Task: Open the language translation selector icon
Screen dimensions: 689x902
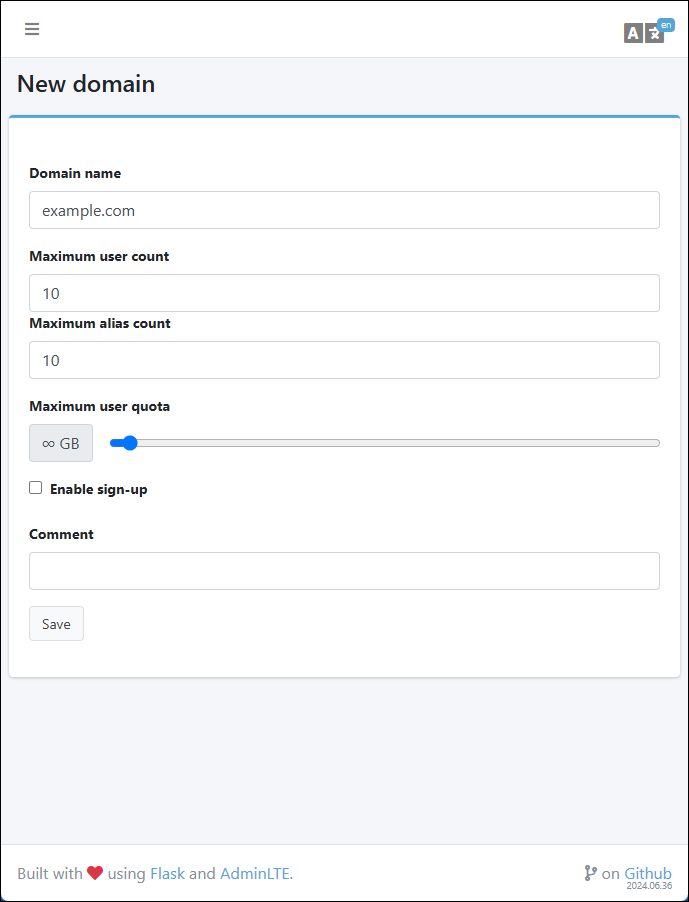Action: coord(643,33)
